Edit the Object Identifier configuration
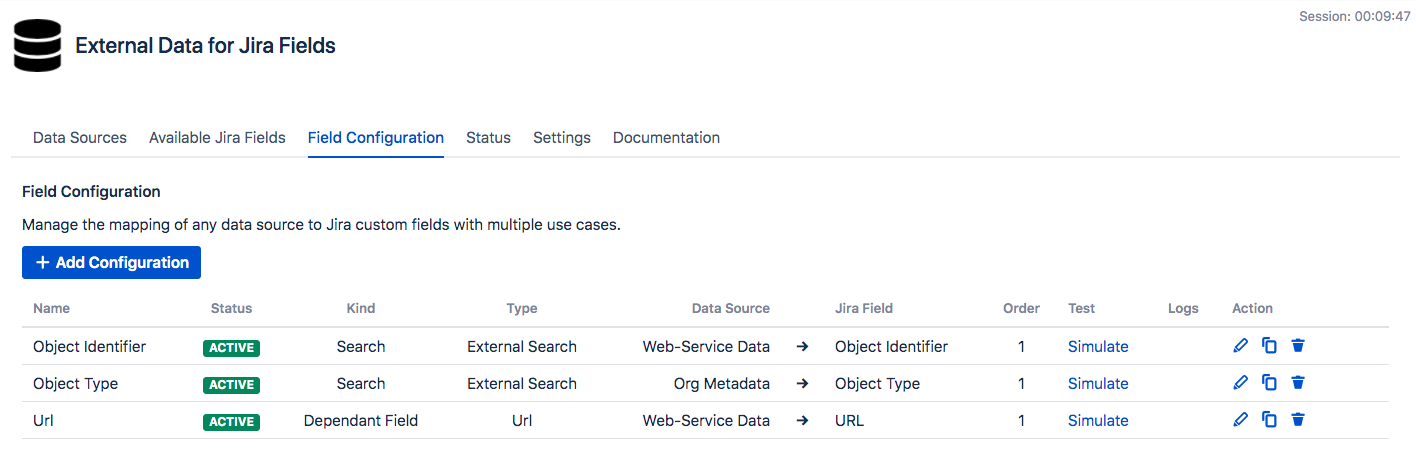Image resolution: width=1416 pixels, height=469 pixels. [1241, 346]
